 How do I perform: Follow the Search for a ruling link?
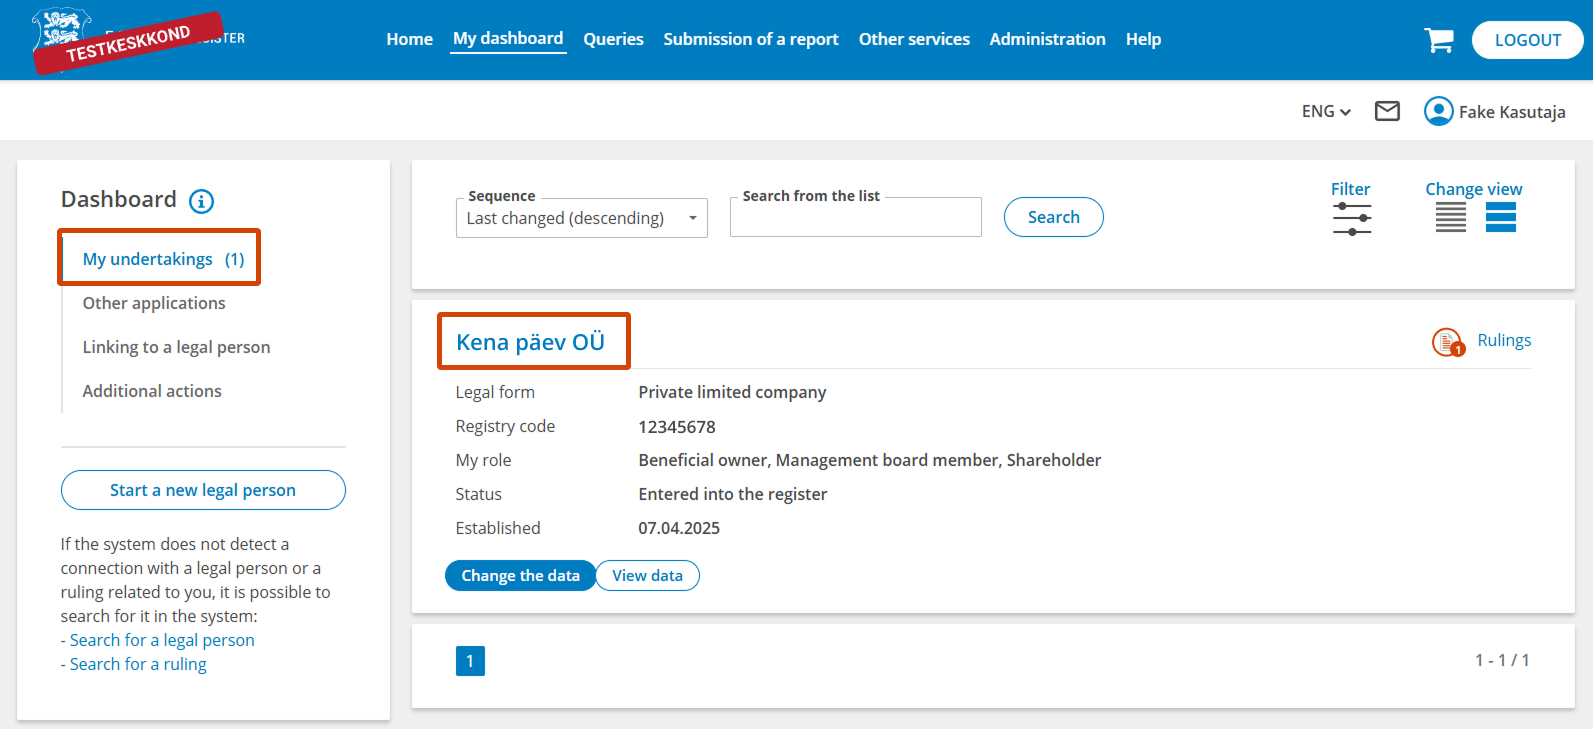click(x=138, y=664)
